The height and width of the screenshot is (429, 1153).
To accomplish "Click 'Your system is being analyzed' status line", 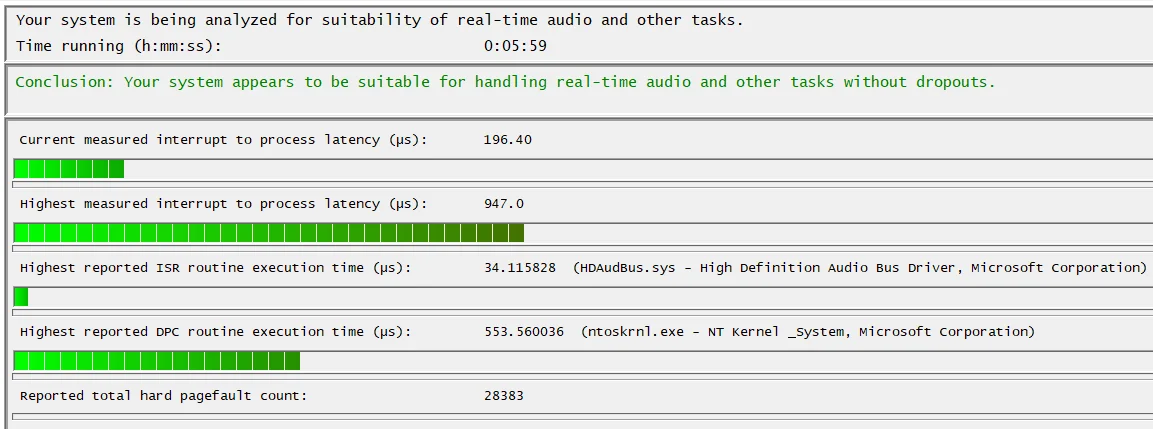I will coord(379,20).
